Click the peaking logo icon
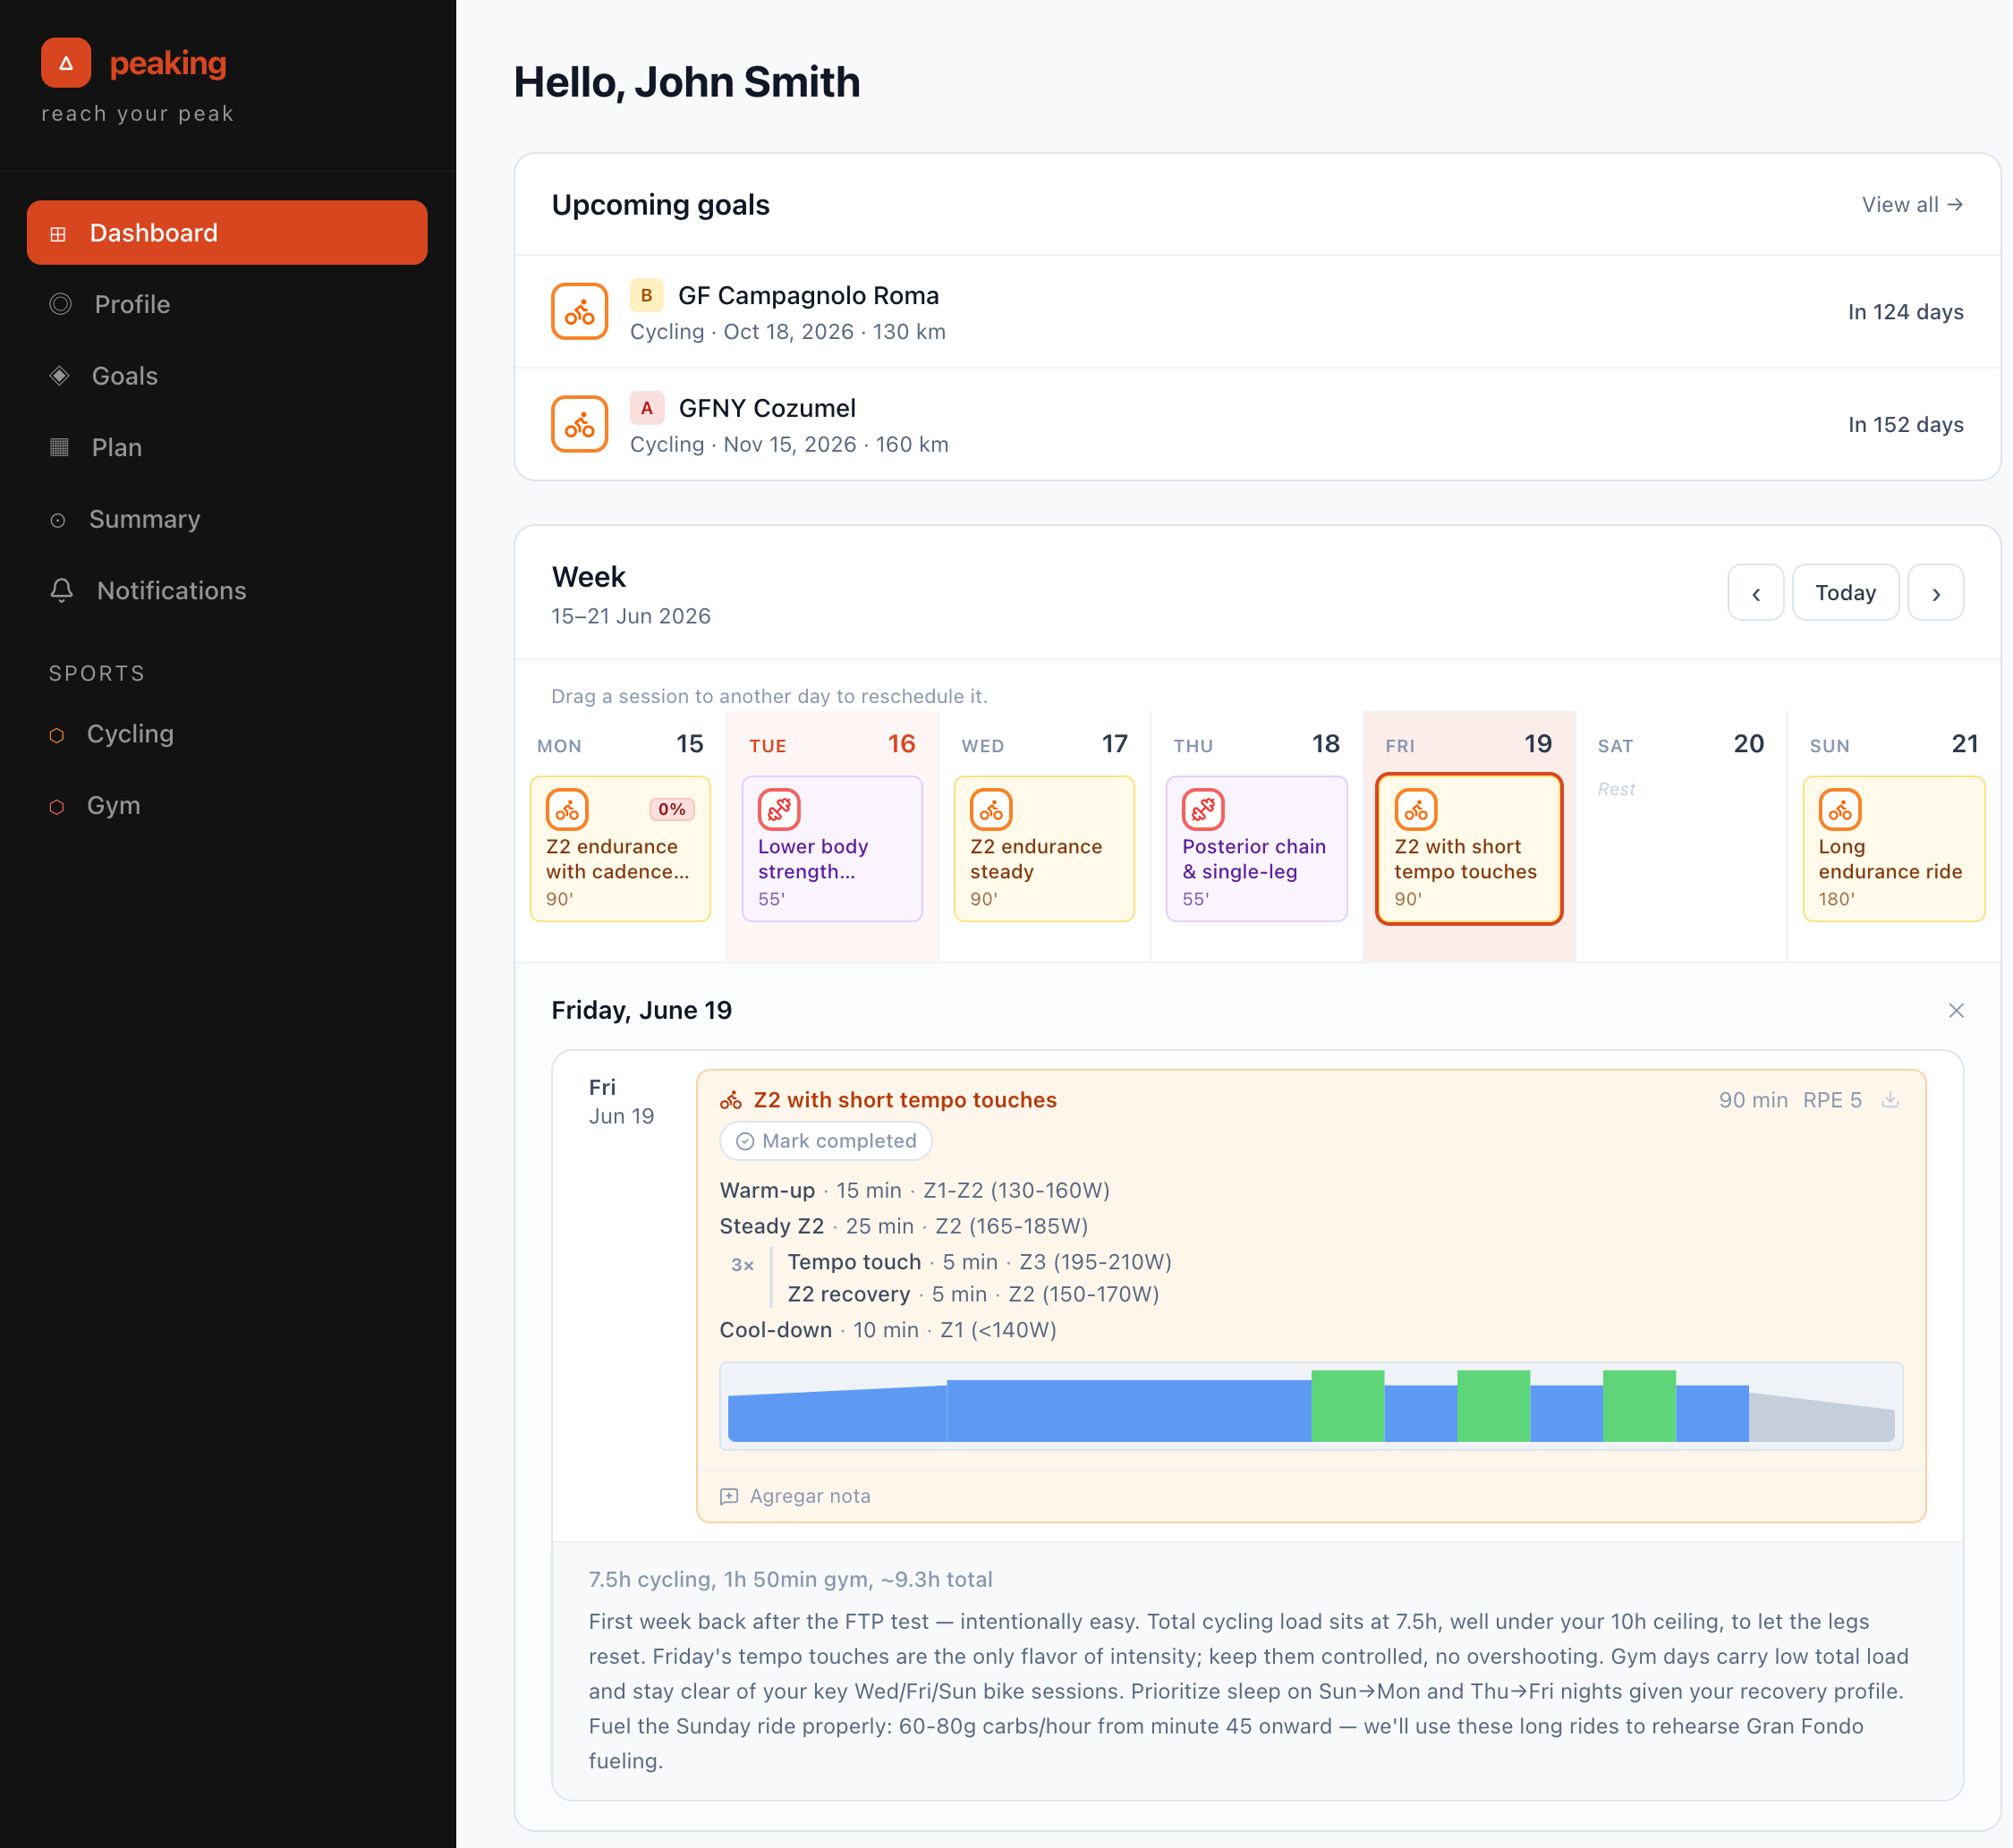Screen dimensions: 2013x1848 pos(66,63)
